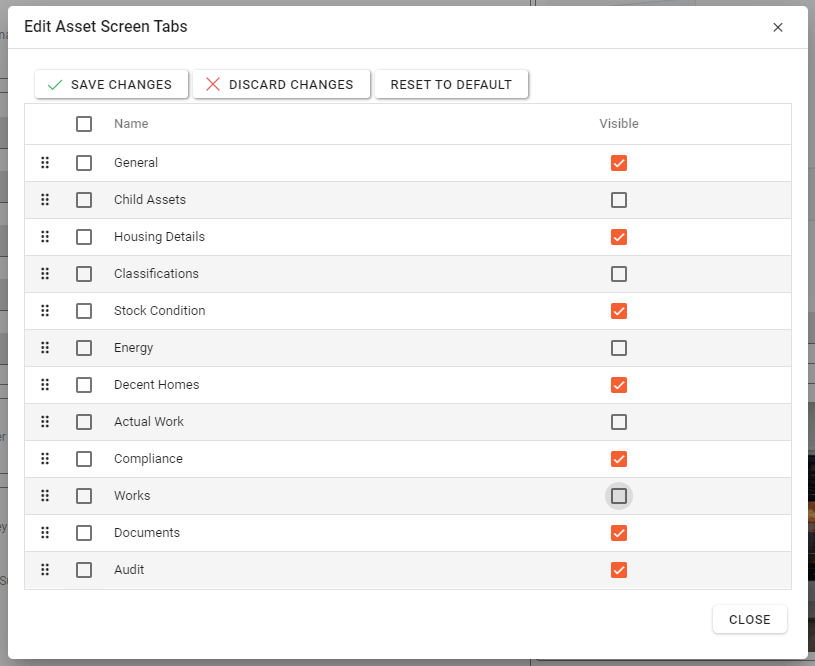
Task: Click Reset to Default
Action: point(451,85)
